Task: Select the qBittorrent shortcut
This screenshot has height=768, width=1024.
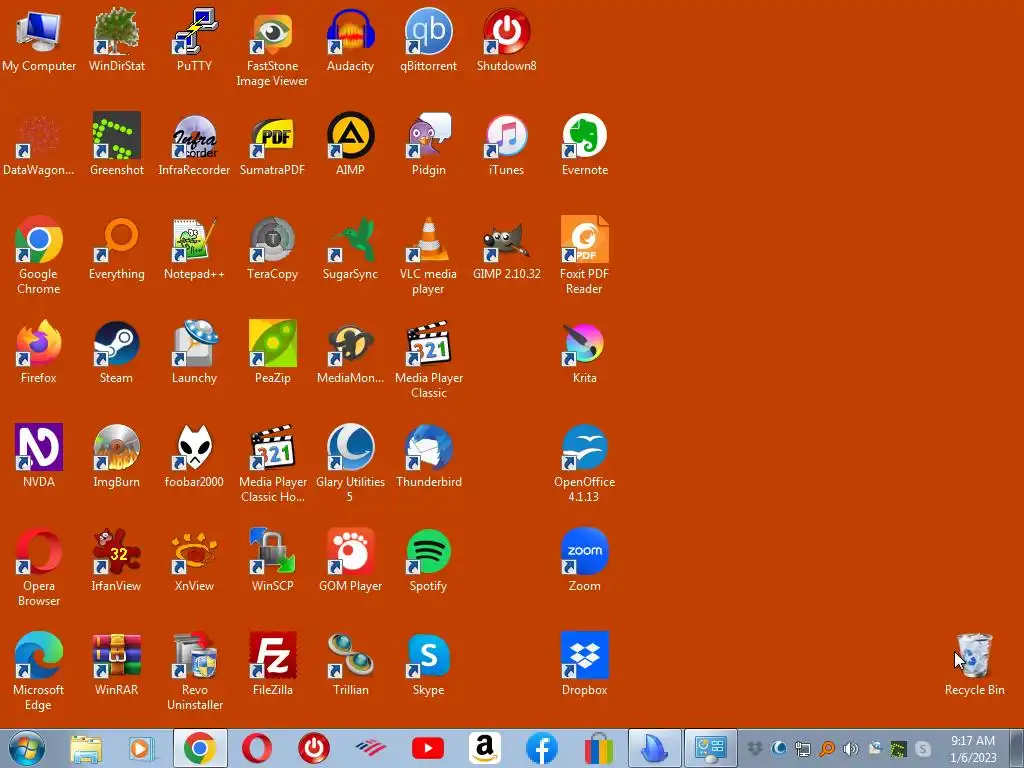Action: 428,31
